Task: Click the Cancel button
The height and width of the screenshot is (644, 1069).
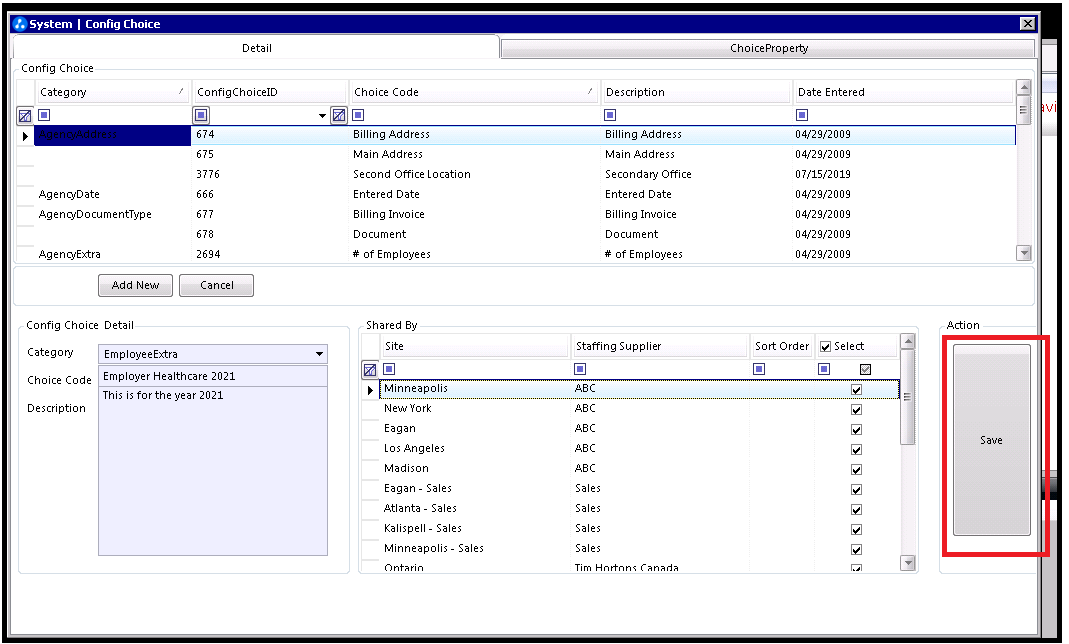Action: point(216,286)
